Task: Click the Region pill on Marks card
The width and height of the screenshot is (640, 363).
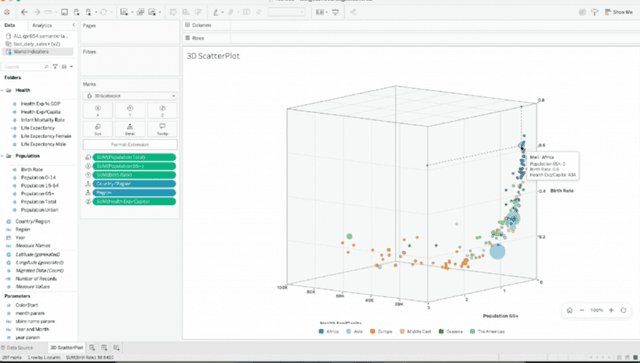Action: (x=134, y=193)
